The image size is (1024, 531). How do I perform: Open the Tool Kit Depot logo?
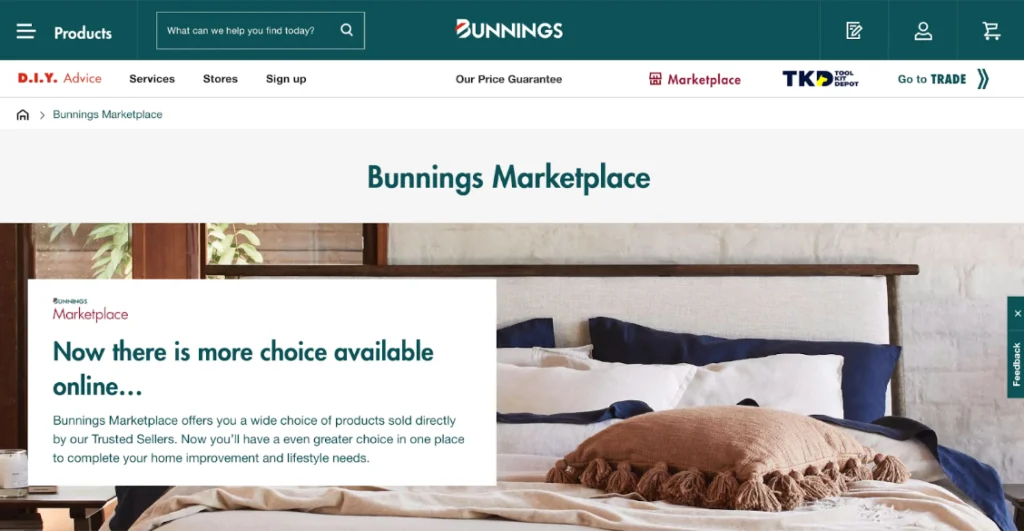click(x=820, y=79)
